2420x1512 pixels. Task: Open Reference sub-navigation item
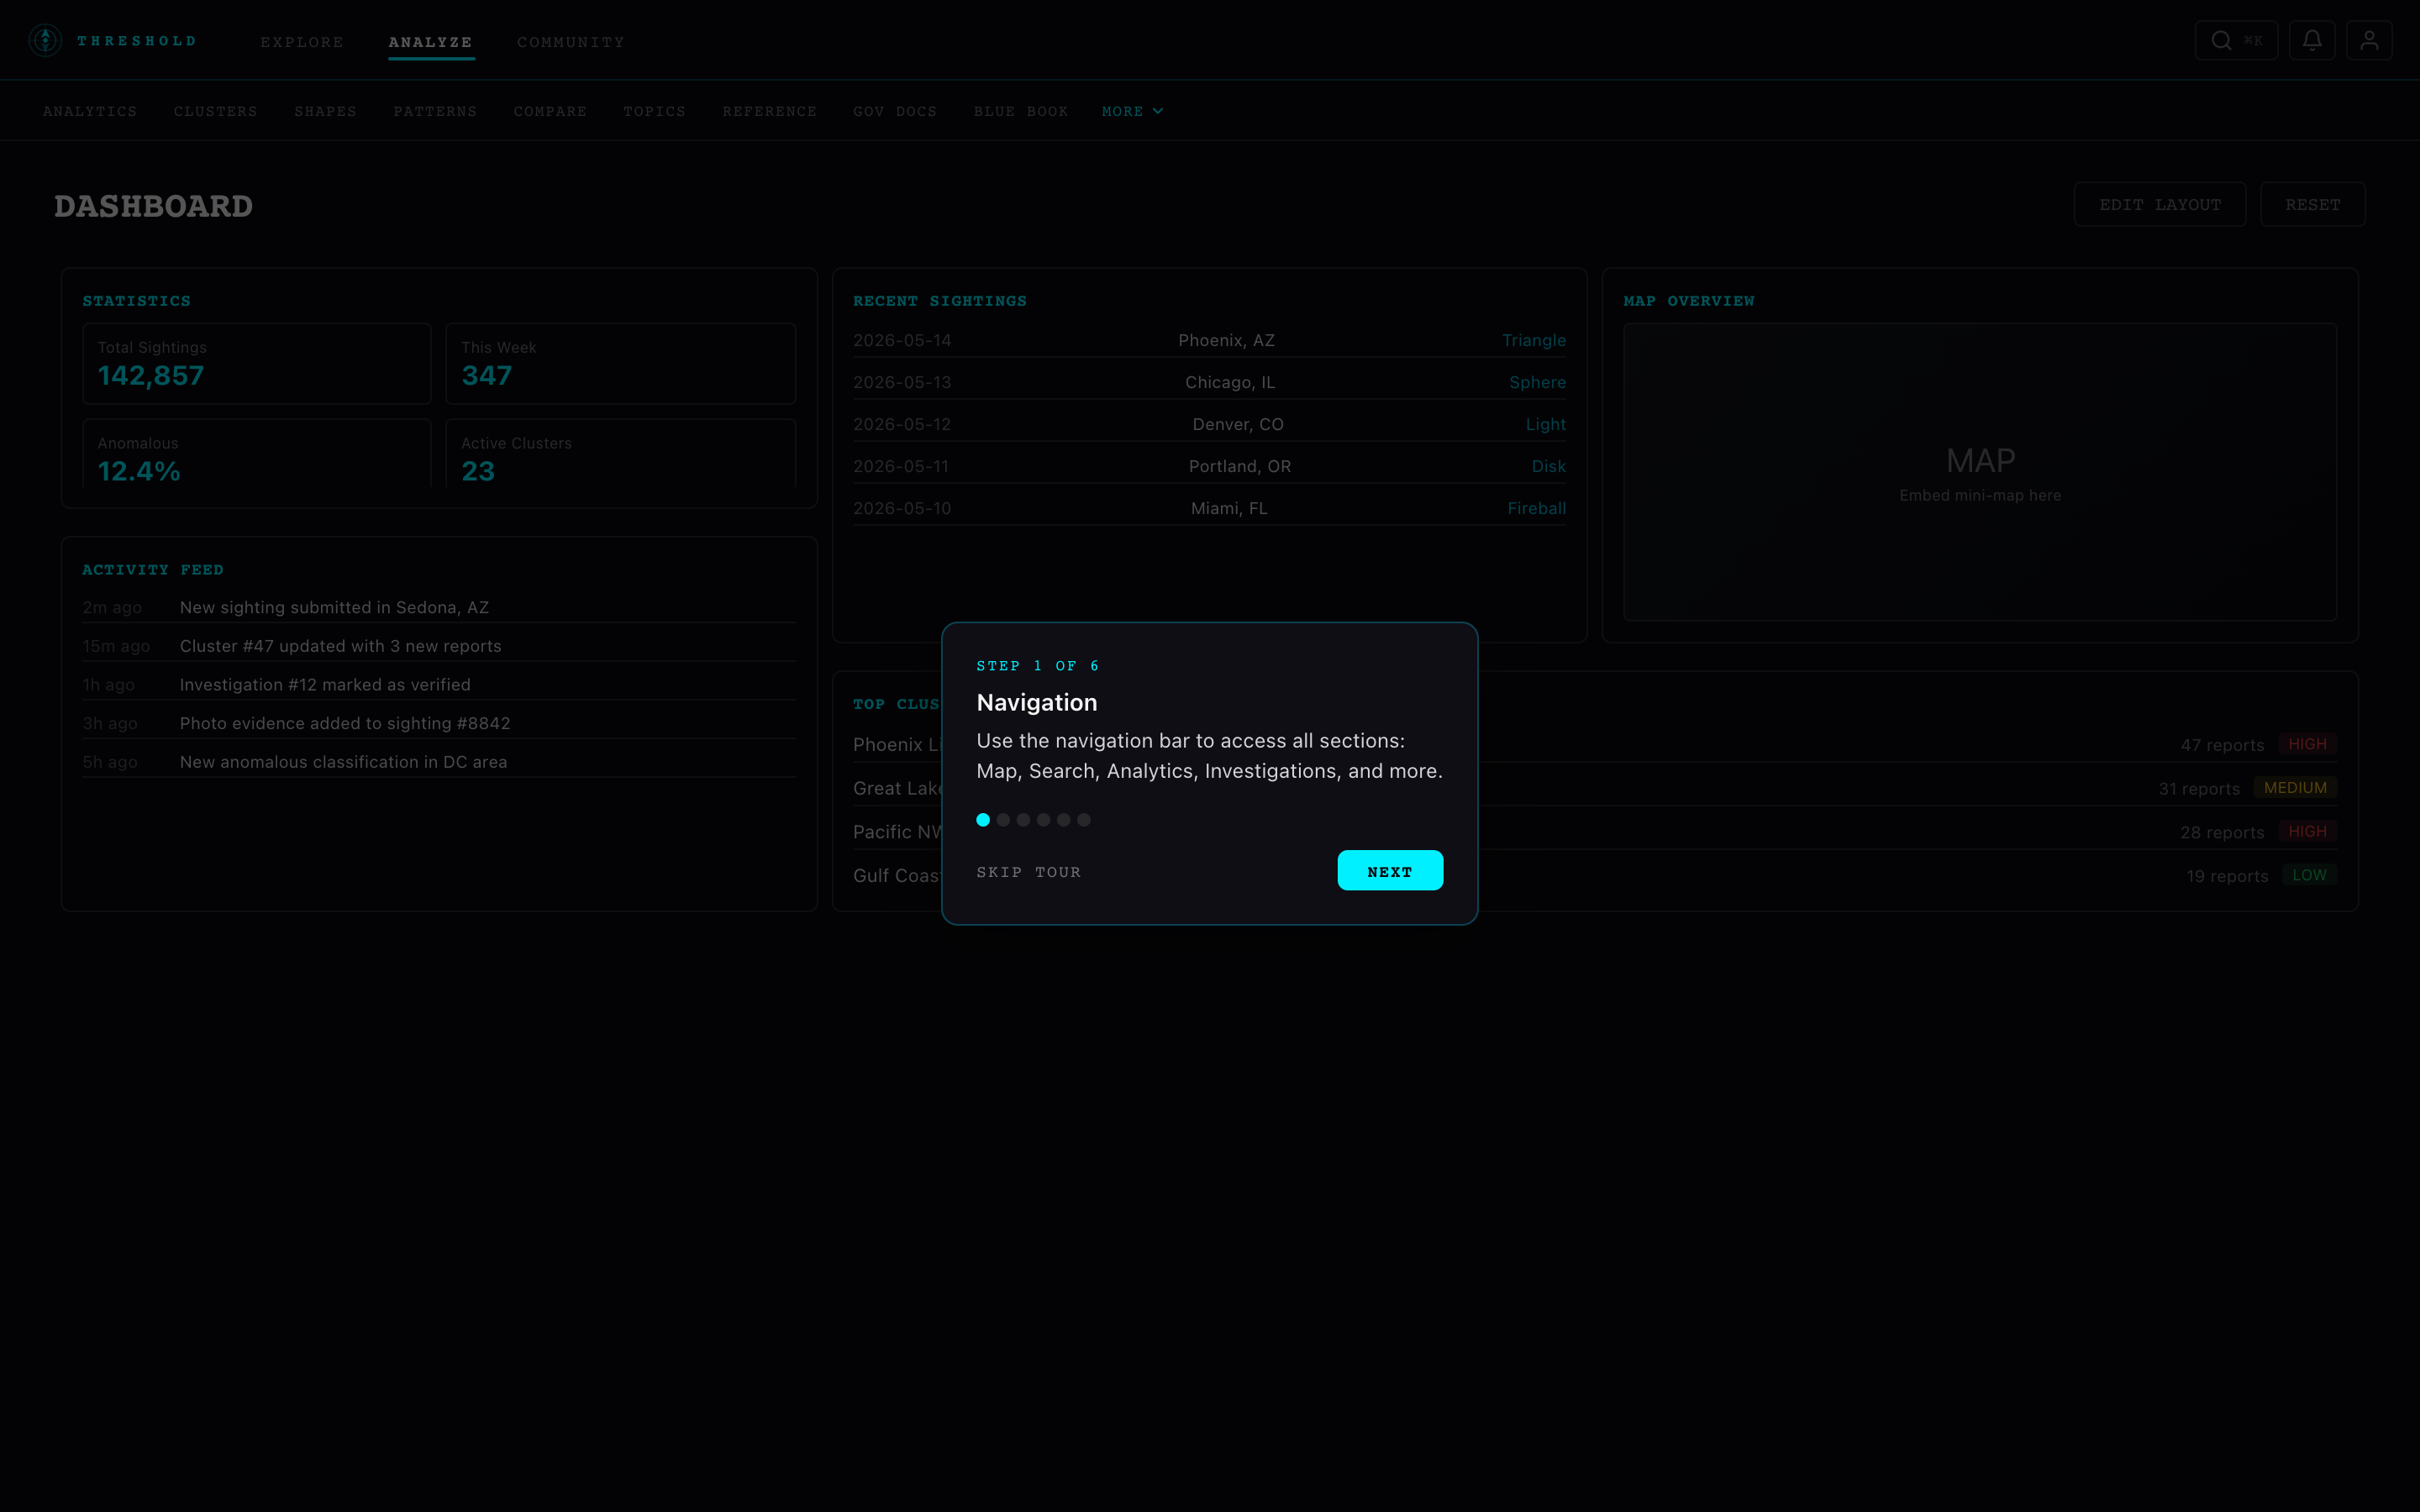[x=770, y=111]
